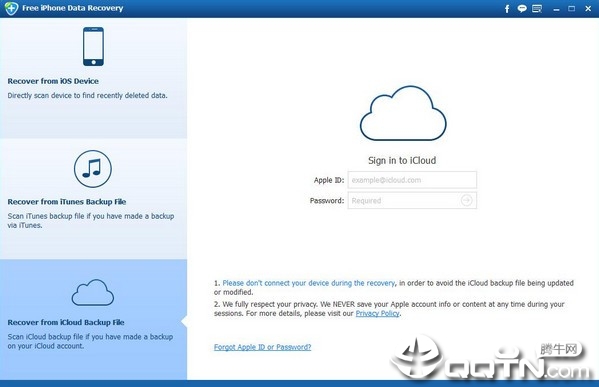This screenshot has height=387, width=599.
Task: Click the large iCloud cloud graphic
Action: [403, 113]
